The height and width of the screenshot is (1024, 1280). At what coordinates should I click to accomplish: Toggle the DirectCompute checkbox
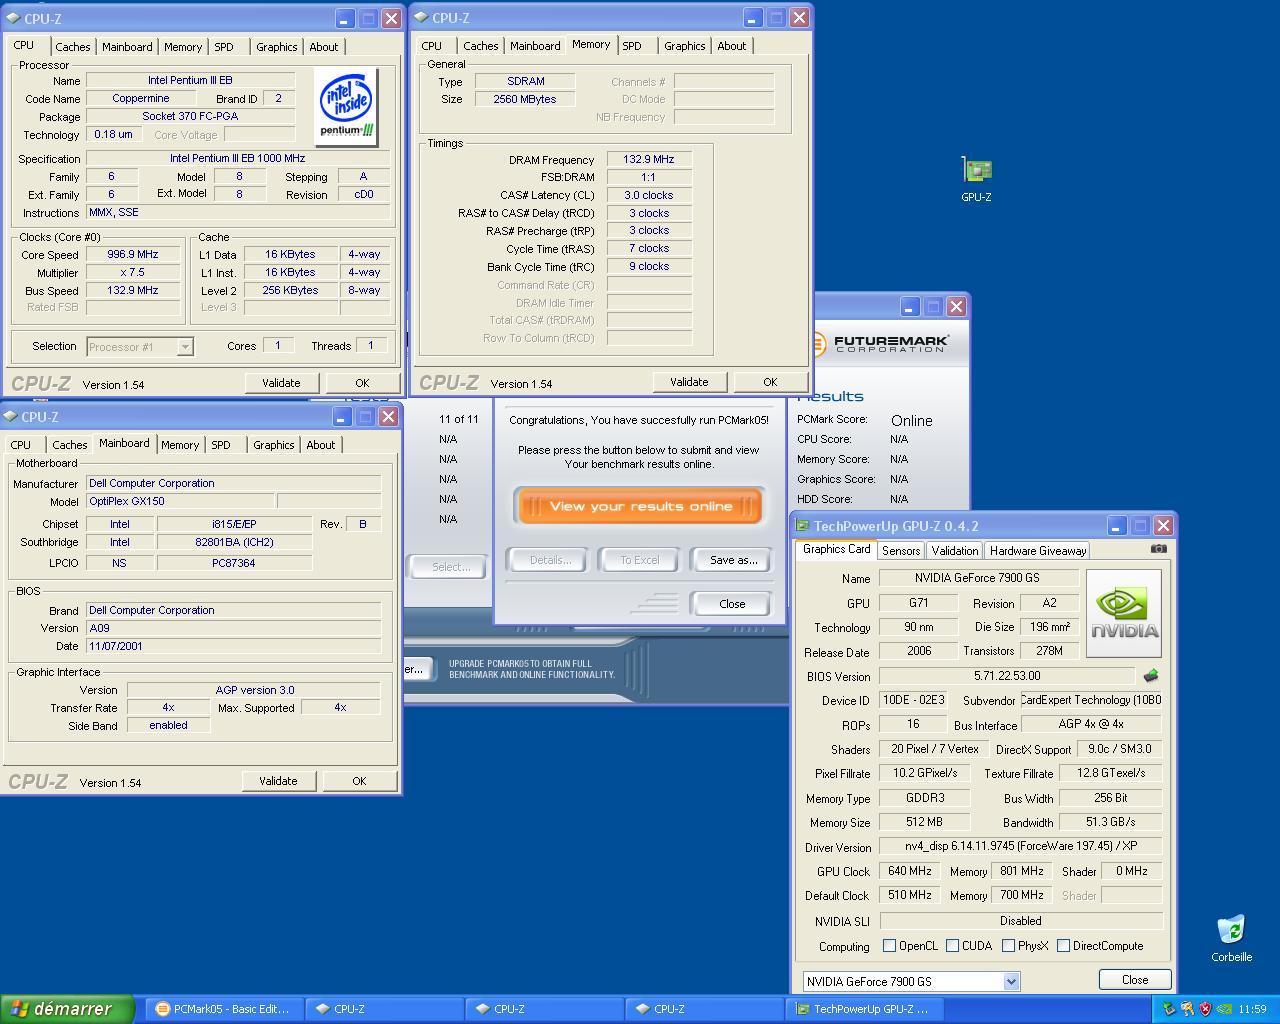(x=1063, y=945)
